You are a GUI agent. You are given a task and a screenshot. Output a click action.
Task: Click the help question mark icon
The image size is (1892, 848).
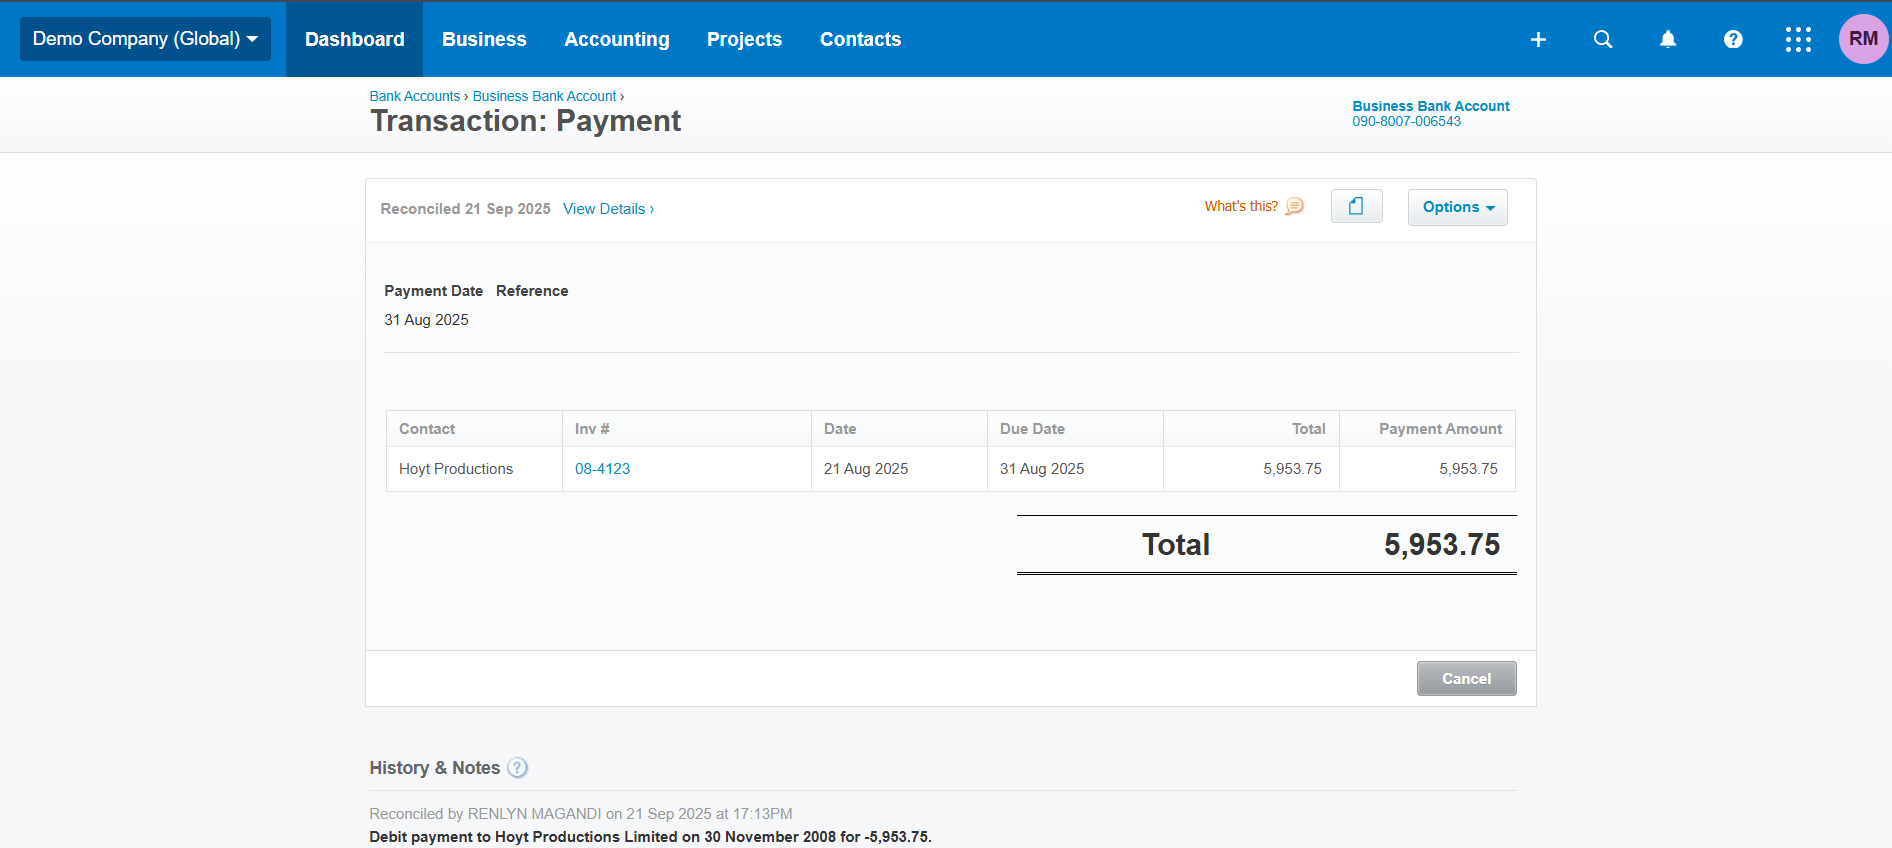1733,39
